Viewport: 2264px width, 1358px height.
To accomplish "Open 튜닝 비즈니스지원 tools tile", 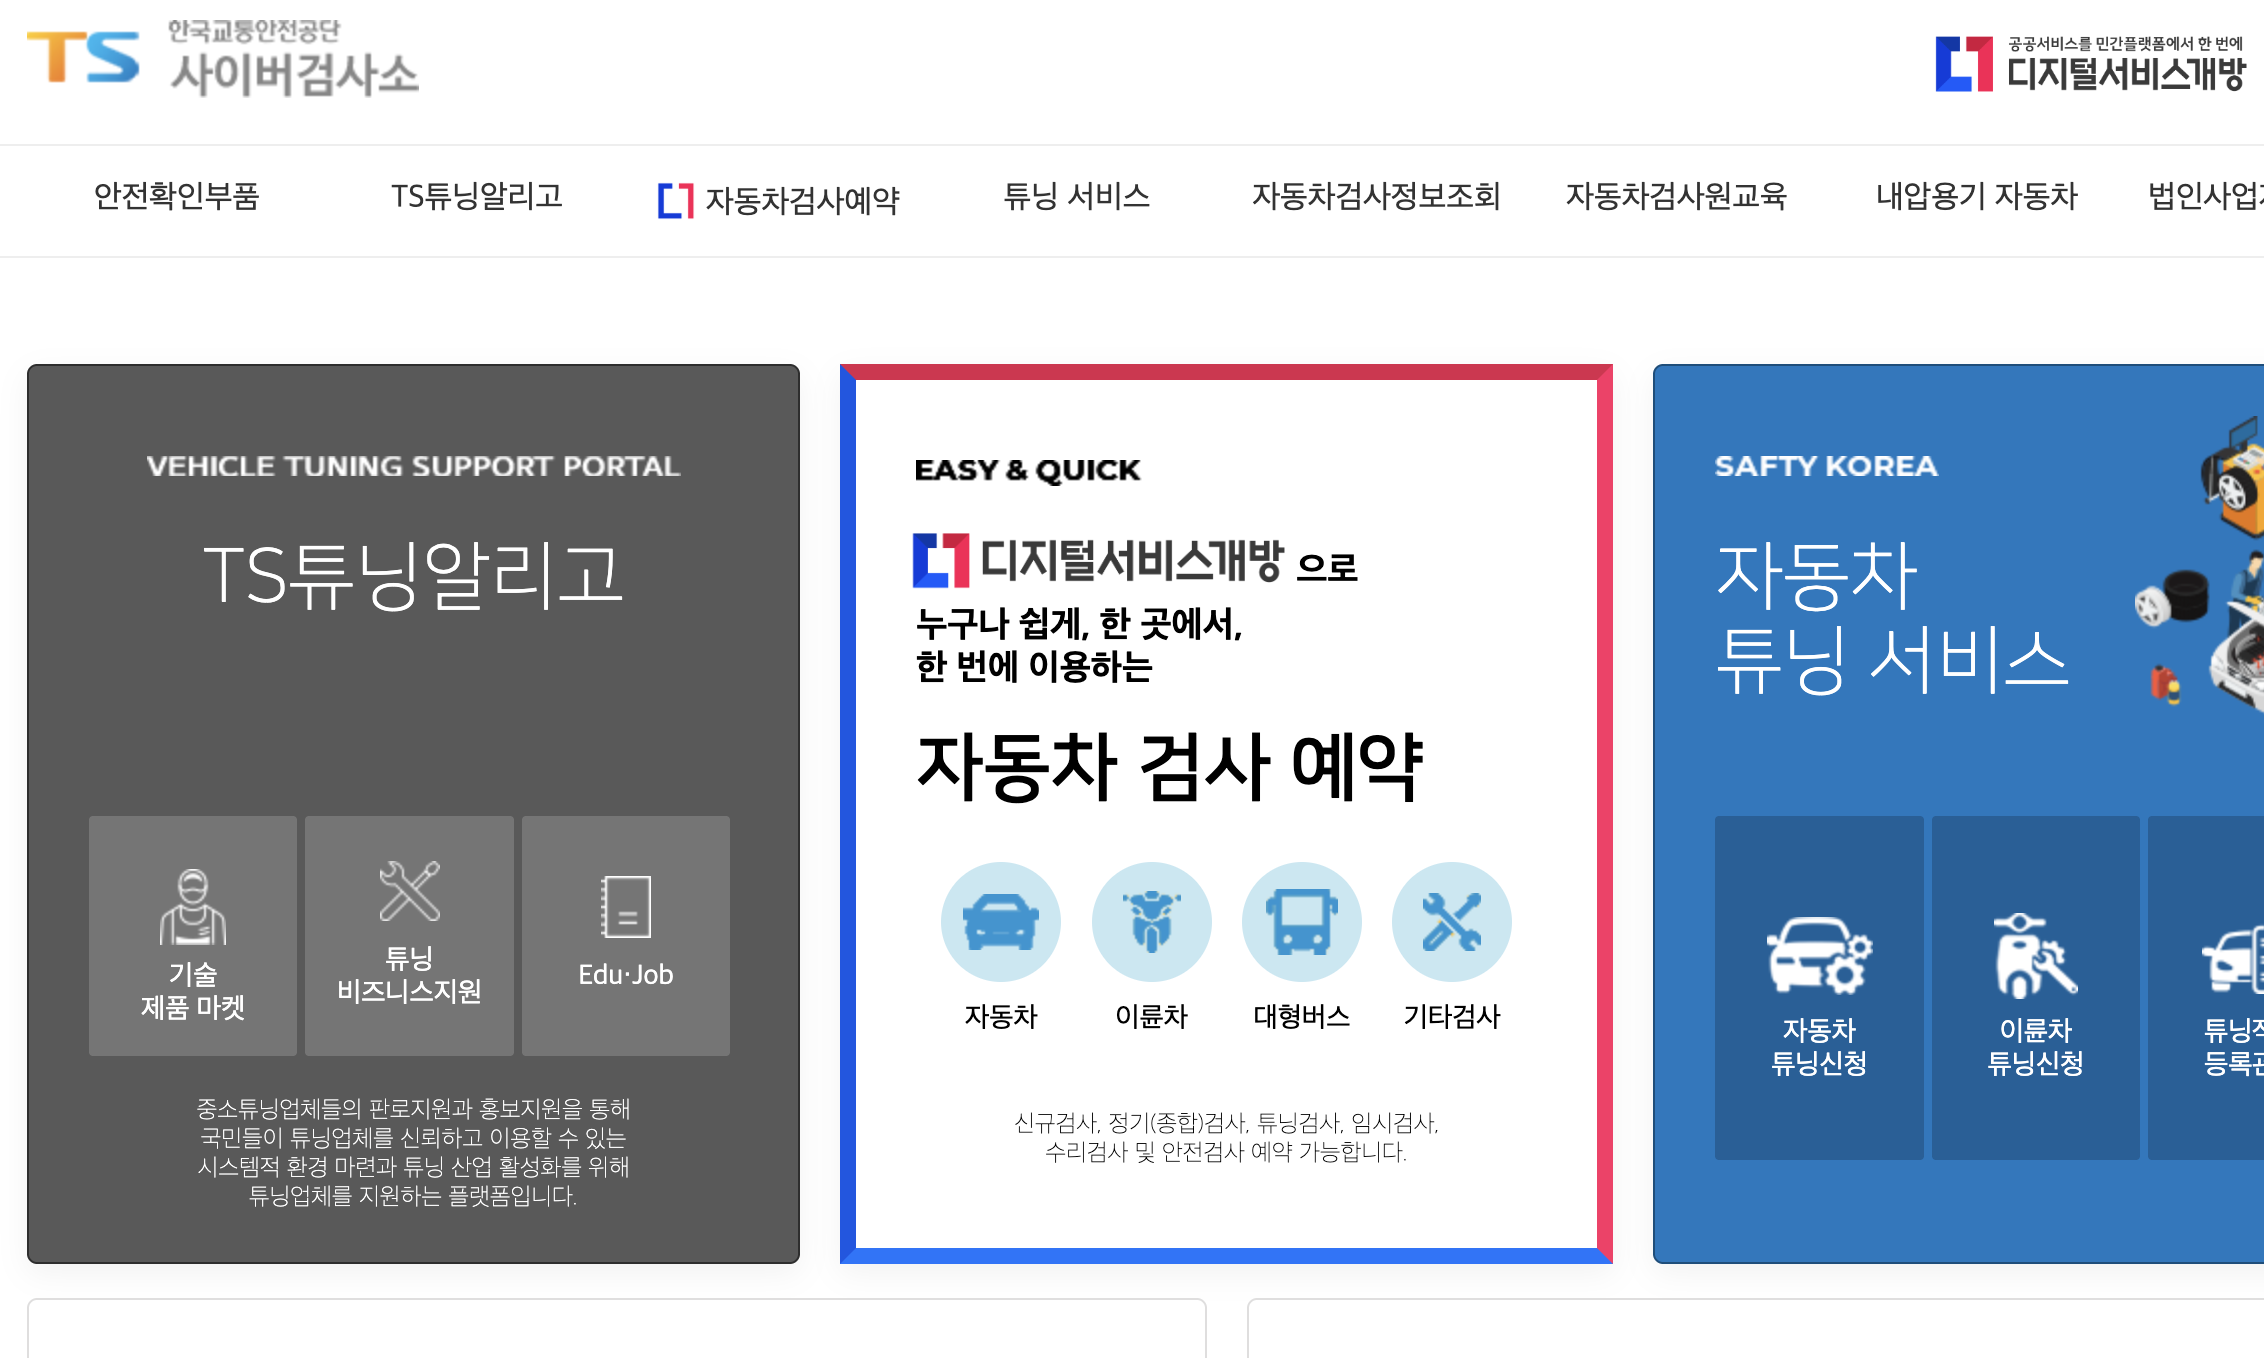I will [x=409, y=936].
